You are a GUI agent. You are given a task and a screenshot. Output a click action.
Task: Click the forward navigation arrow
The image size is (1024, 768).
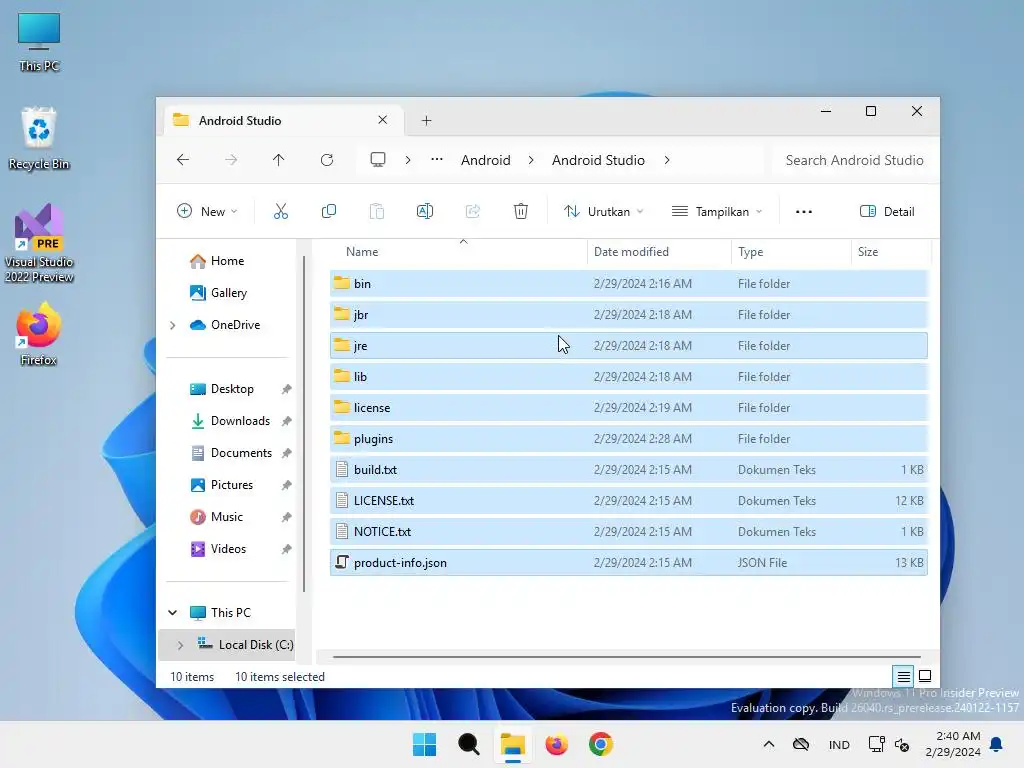coord(231,160)
